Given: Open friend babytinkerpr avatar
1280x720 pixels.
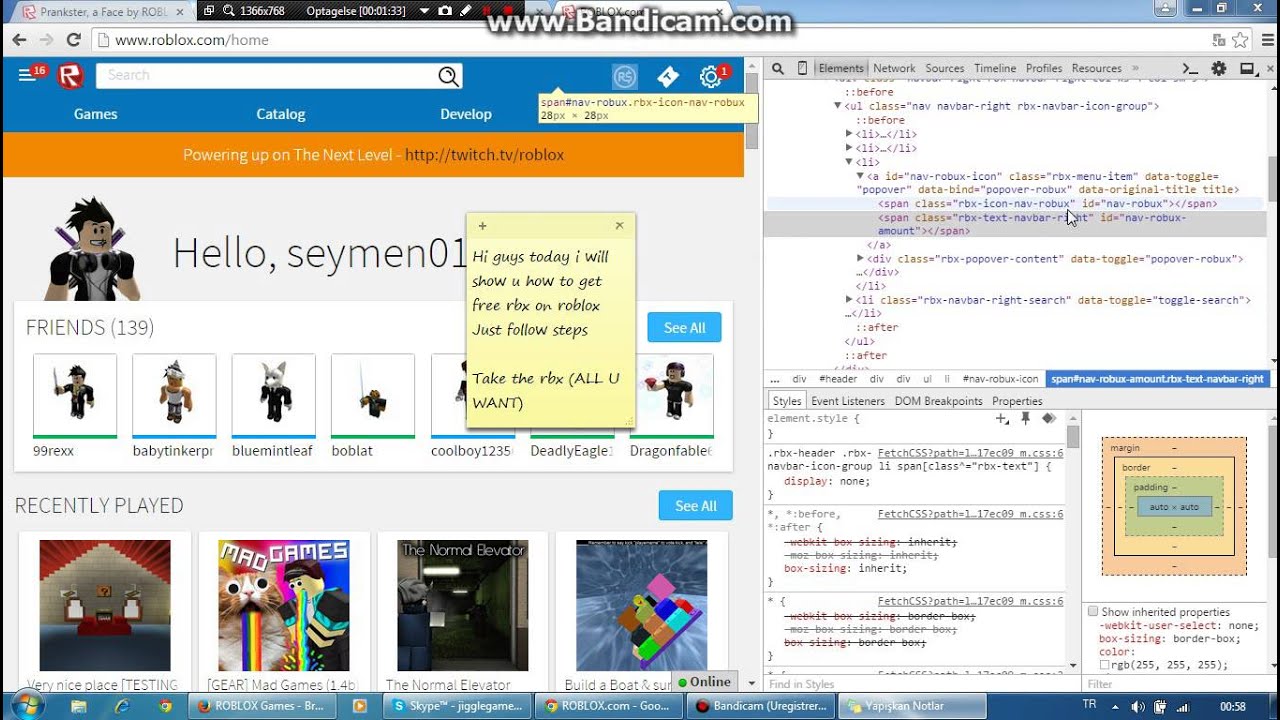Looking at the screenshot, I should point(174,396).
